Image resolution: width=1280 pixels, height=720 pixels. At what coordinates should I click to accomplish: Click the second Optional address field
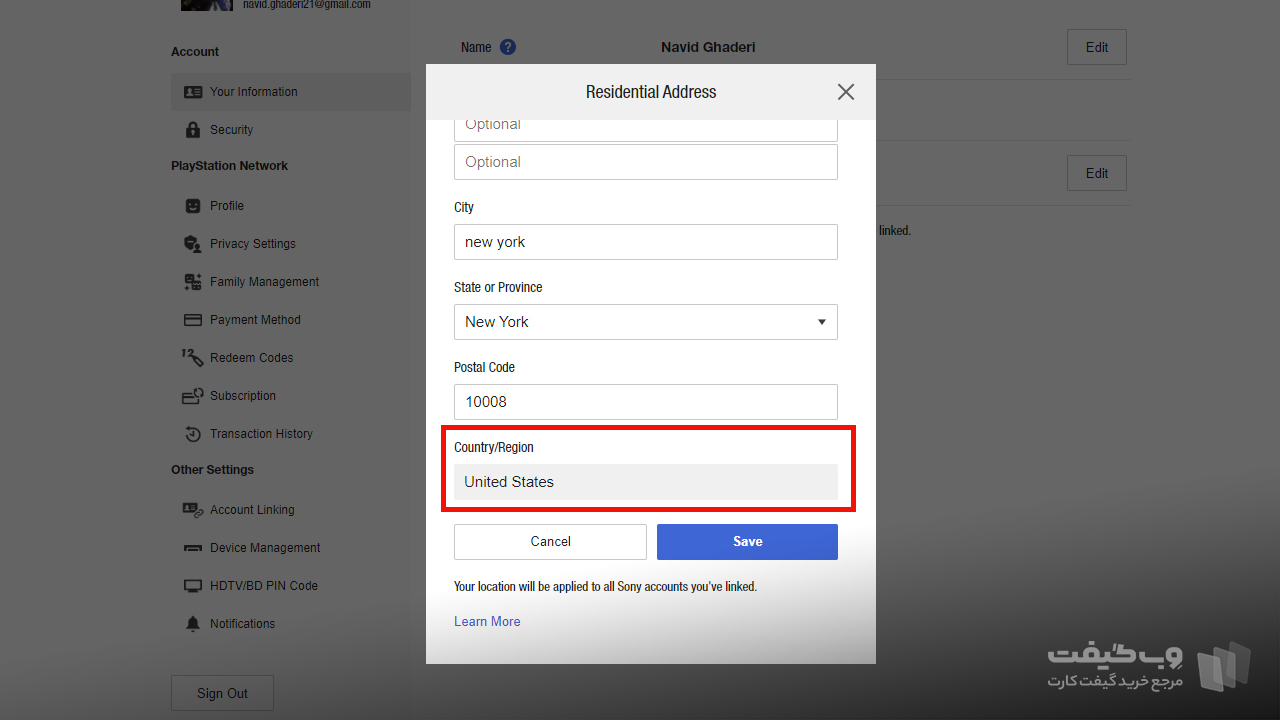coord(646,162)
